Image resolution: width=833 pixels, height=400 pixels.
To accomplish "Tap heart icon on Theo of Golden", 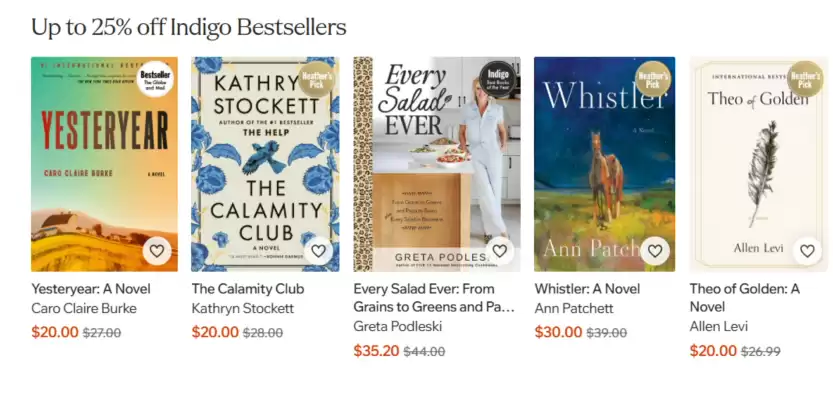I will tap(807, 251).
